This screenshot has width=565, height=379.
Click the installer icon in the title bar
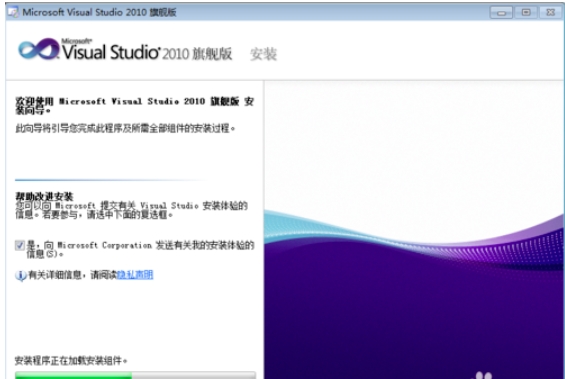click(x=13, y=12)
